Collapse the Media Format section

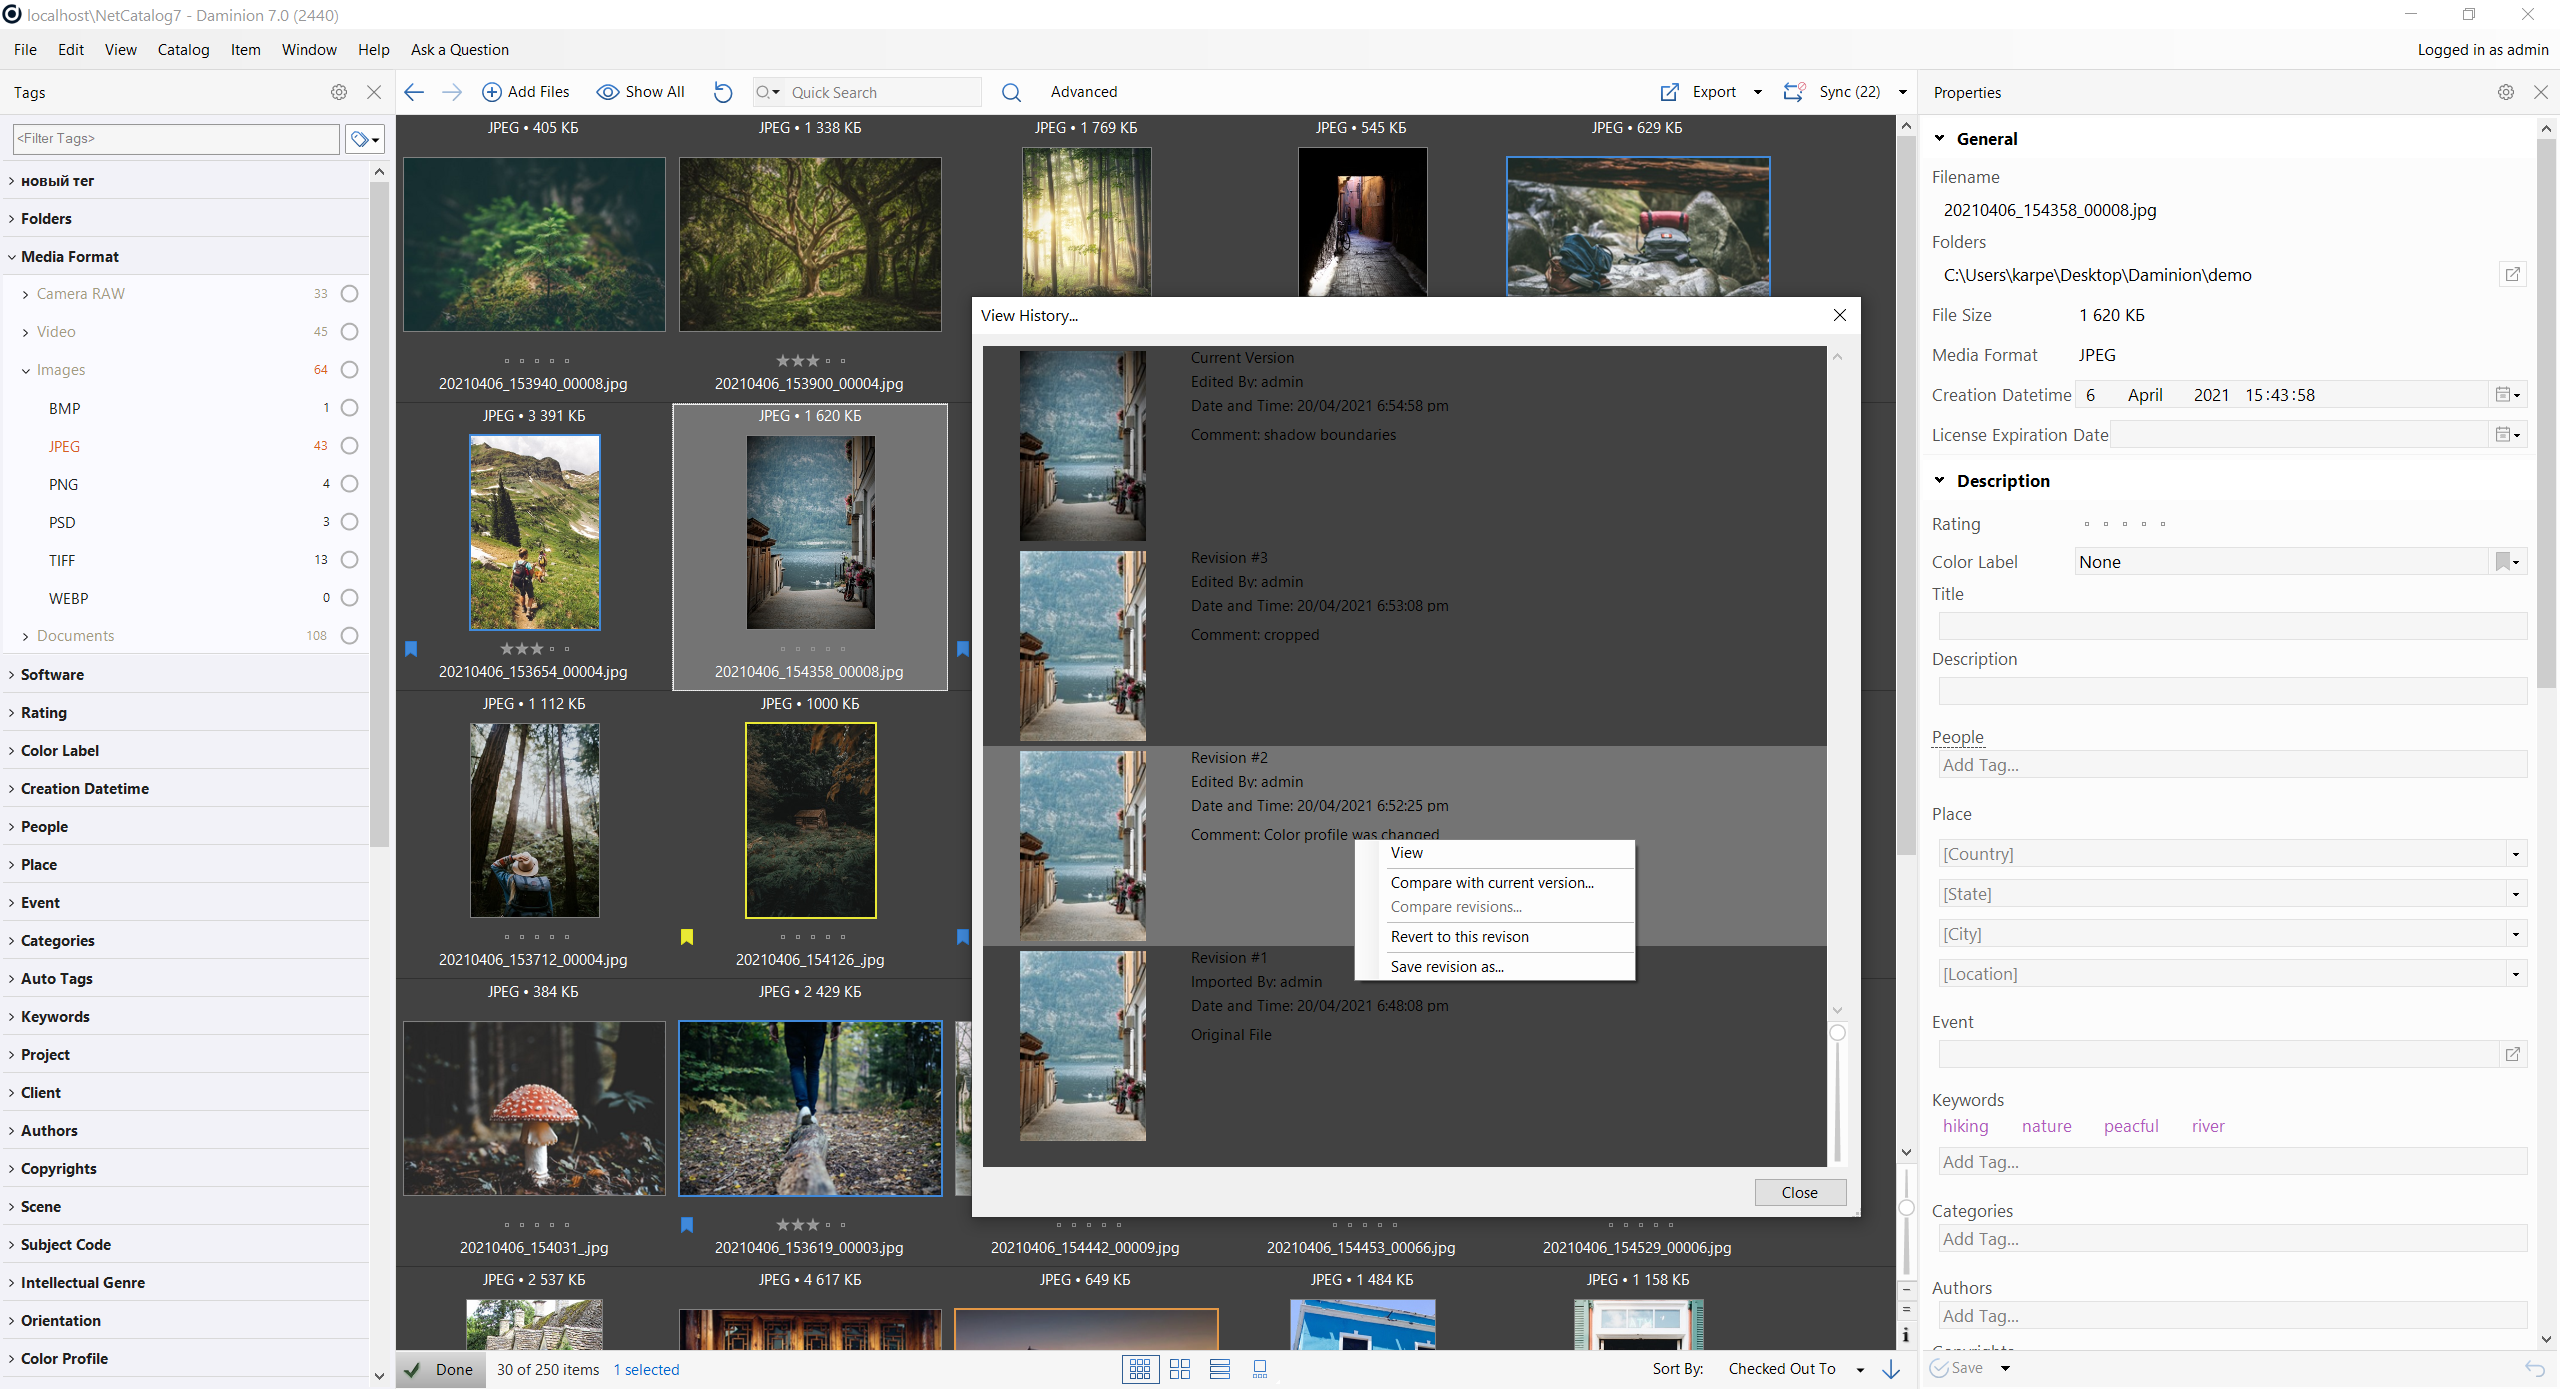(10, 256)
